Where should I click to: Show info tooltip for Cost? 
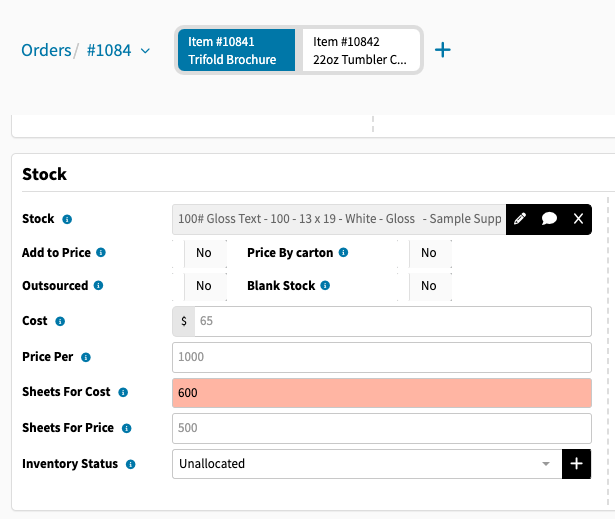(60, 321)
